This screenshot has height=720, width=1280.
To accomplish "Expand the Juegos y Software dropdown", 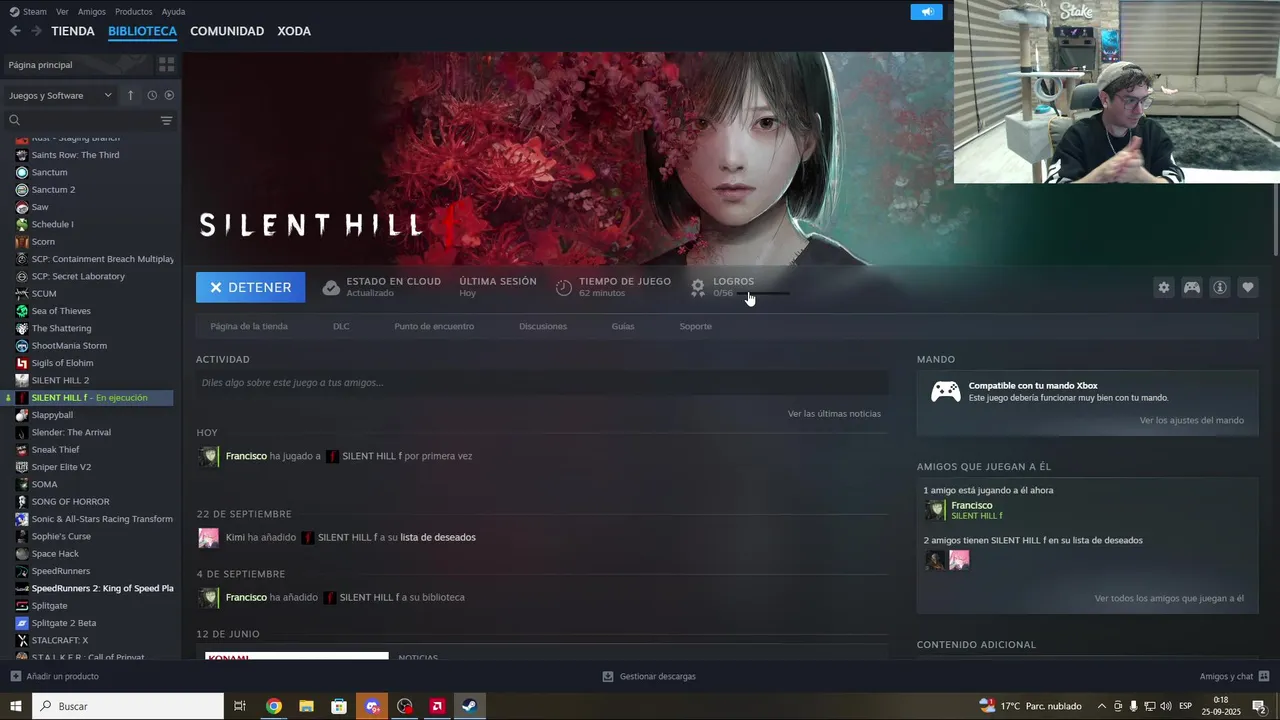I will pyautogui.click(x=60, y=95).
